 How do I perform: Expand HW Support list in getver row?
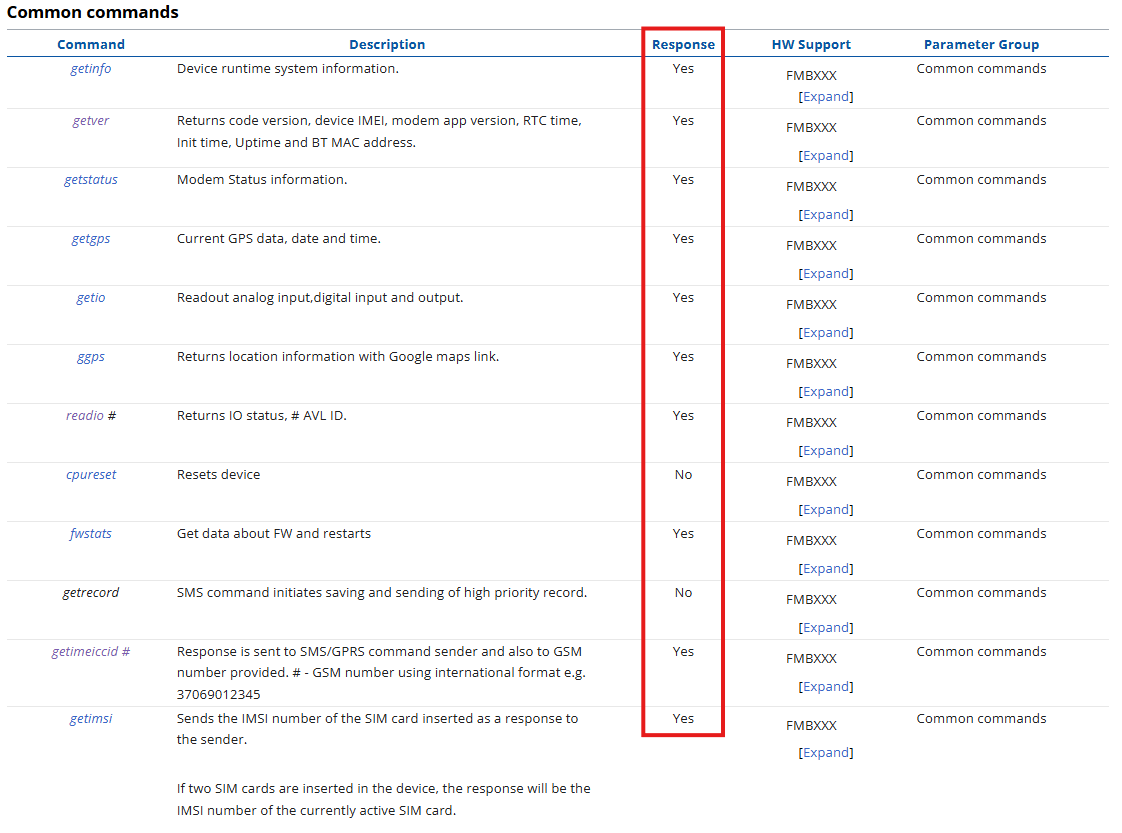click(826, 156)
